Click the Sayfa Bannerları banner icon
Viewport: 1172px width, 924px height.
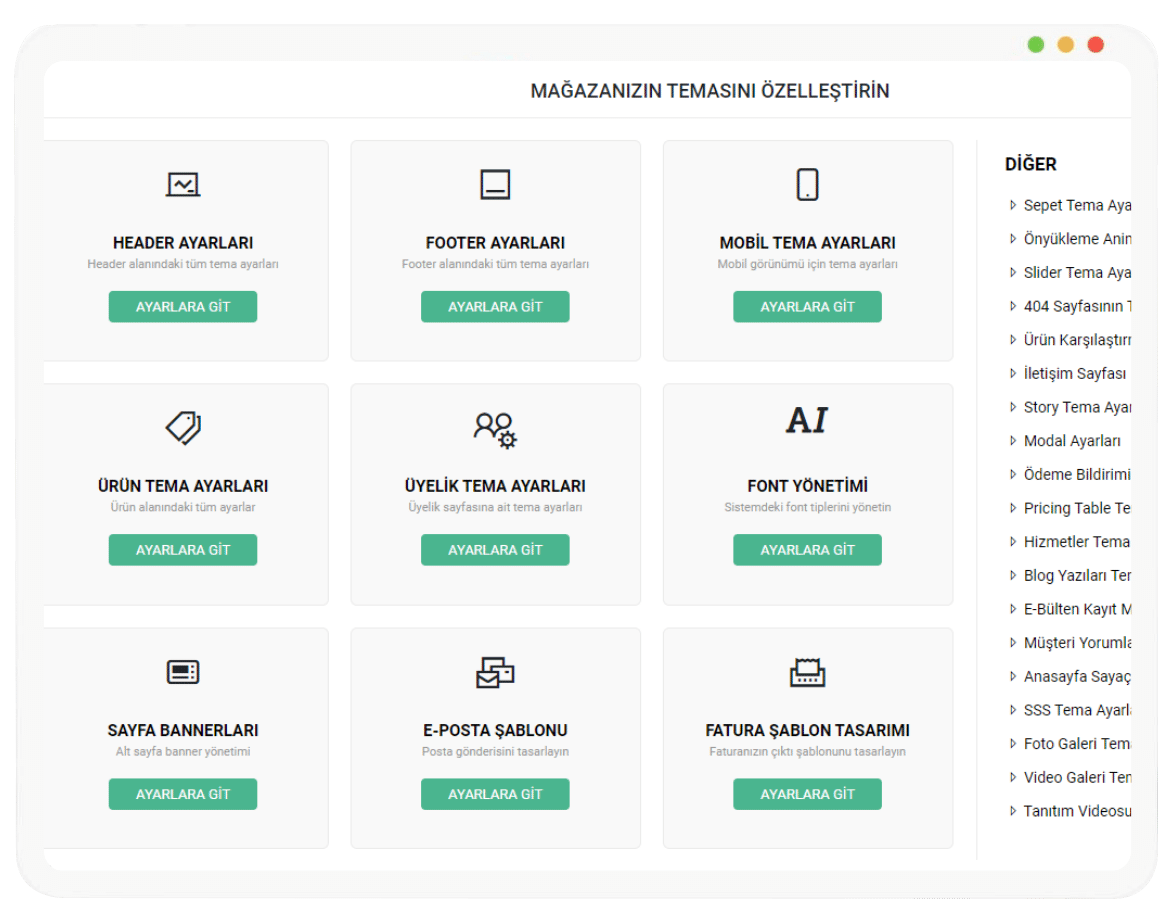183,672
